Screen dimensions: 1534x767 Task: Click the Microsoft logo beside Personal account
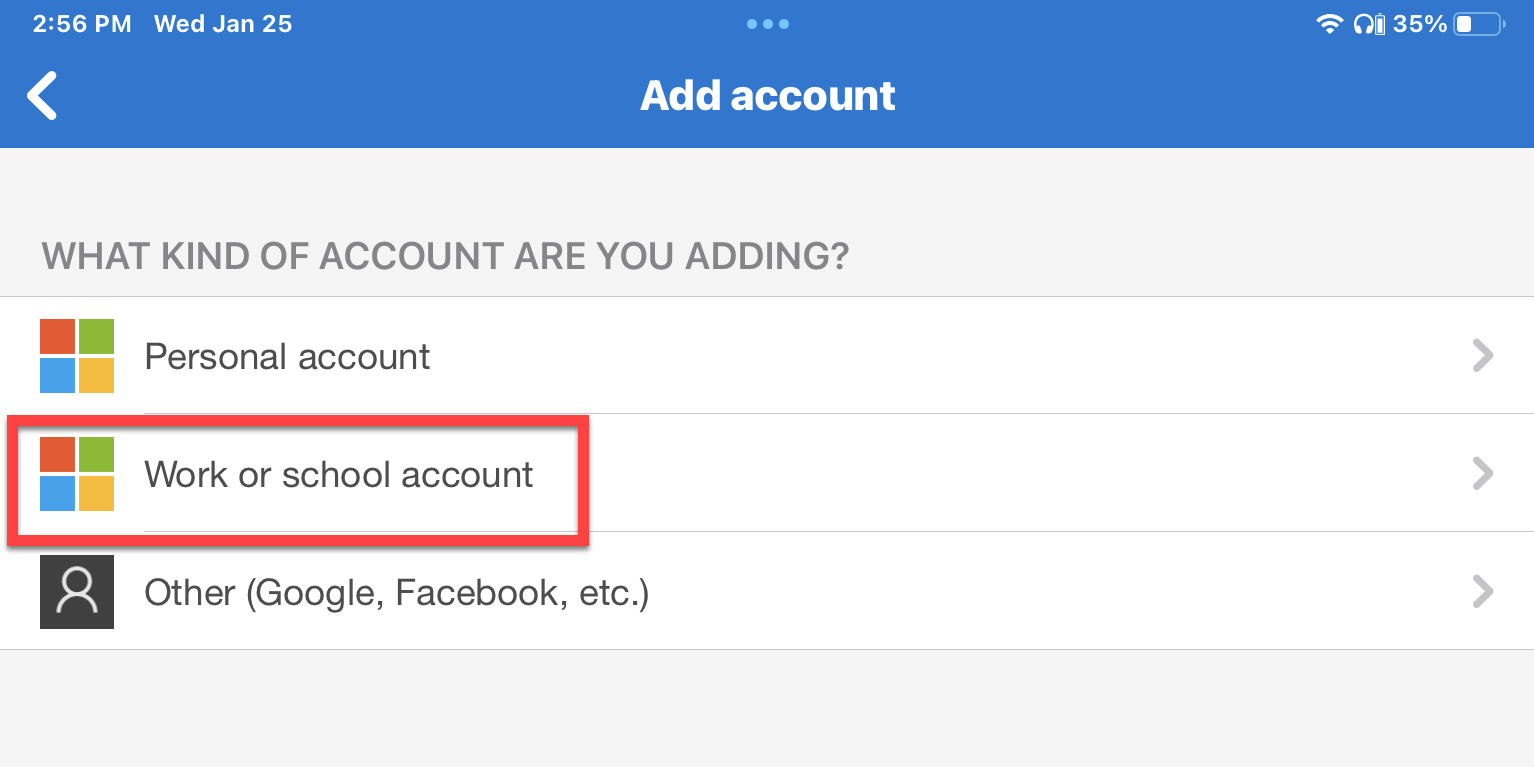point(77,356)
